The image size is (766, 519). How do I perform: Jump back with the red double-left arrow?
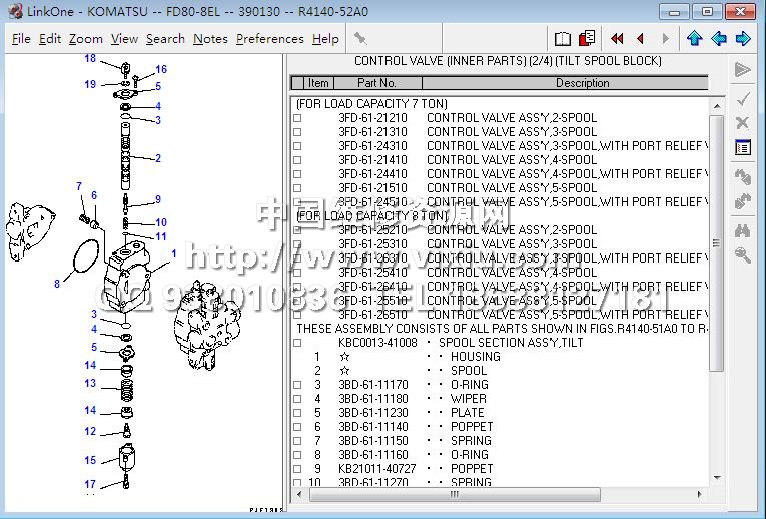617,39
